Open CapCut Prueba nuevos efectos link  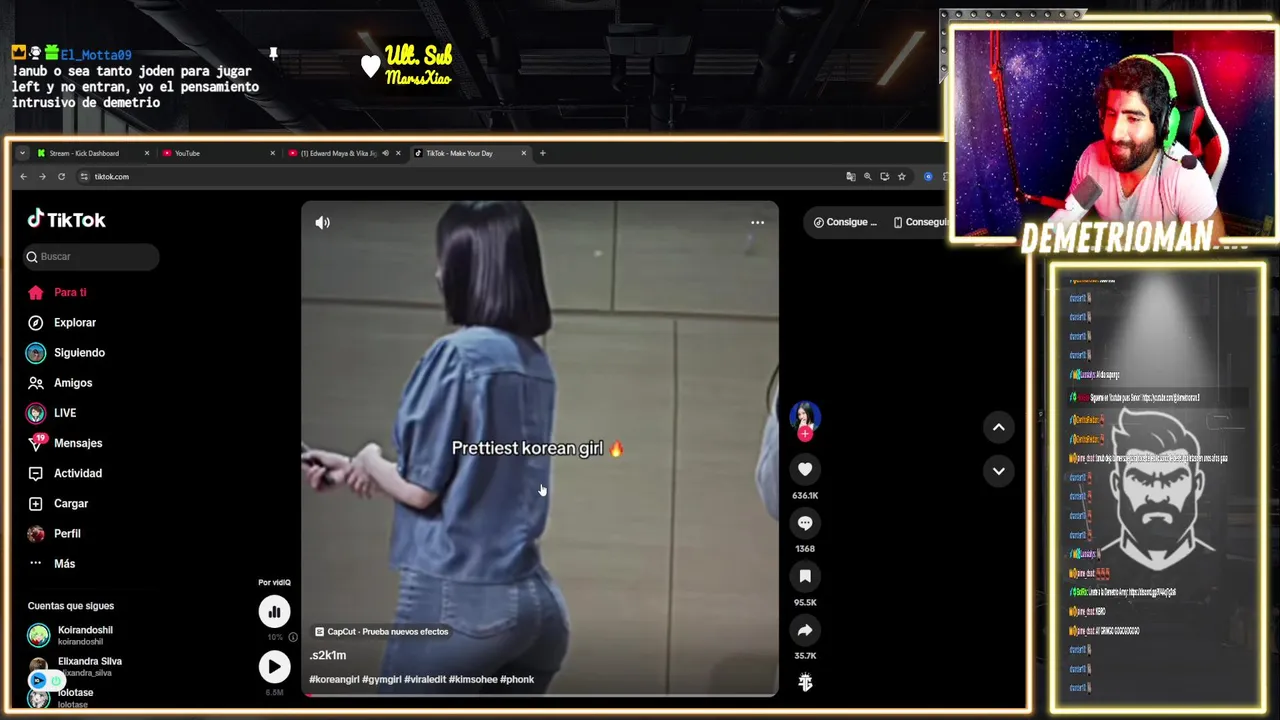point(381,632)
